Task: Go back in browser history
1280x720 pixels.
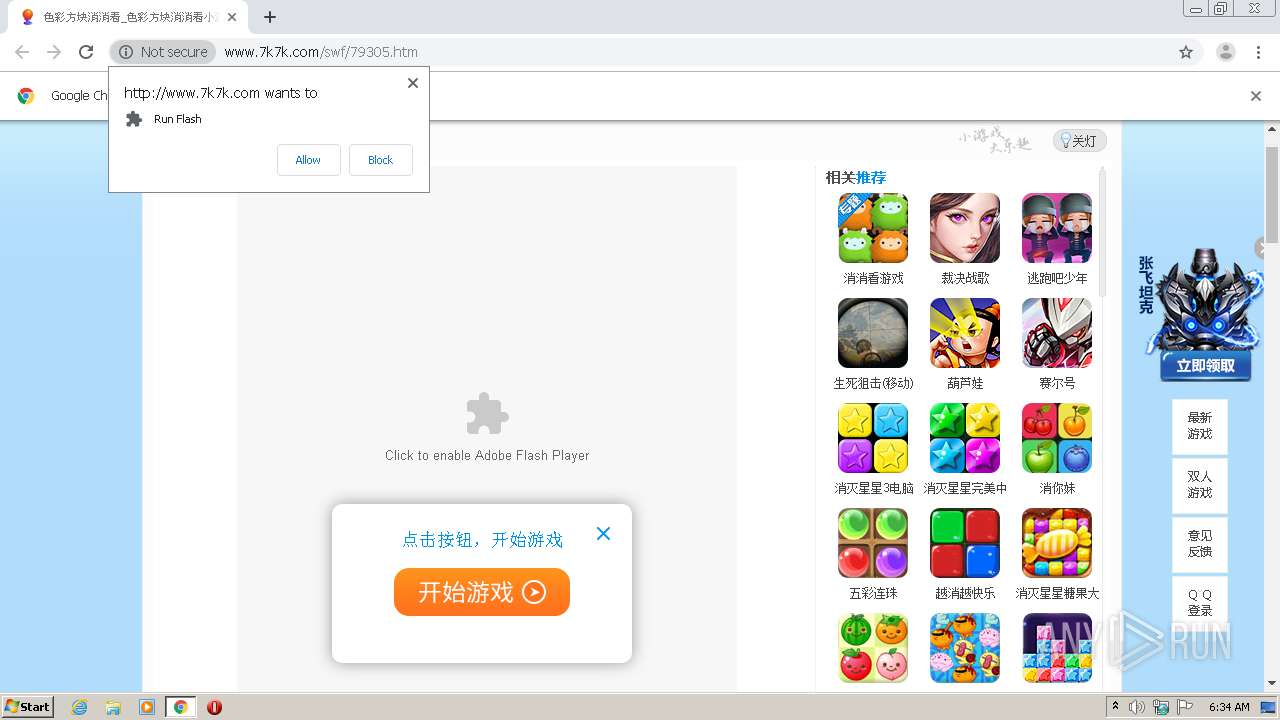Action: 22,52
